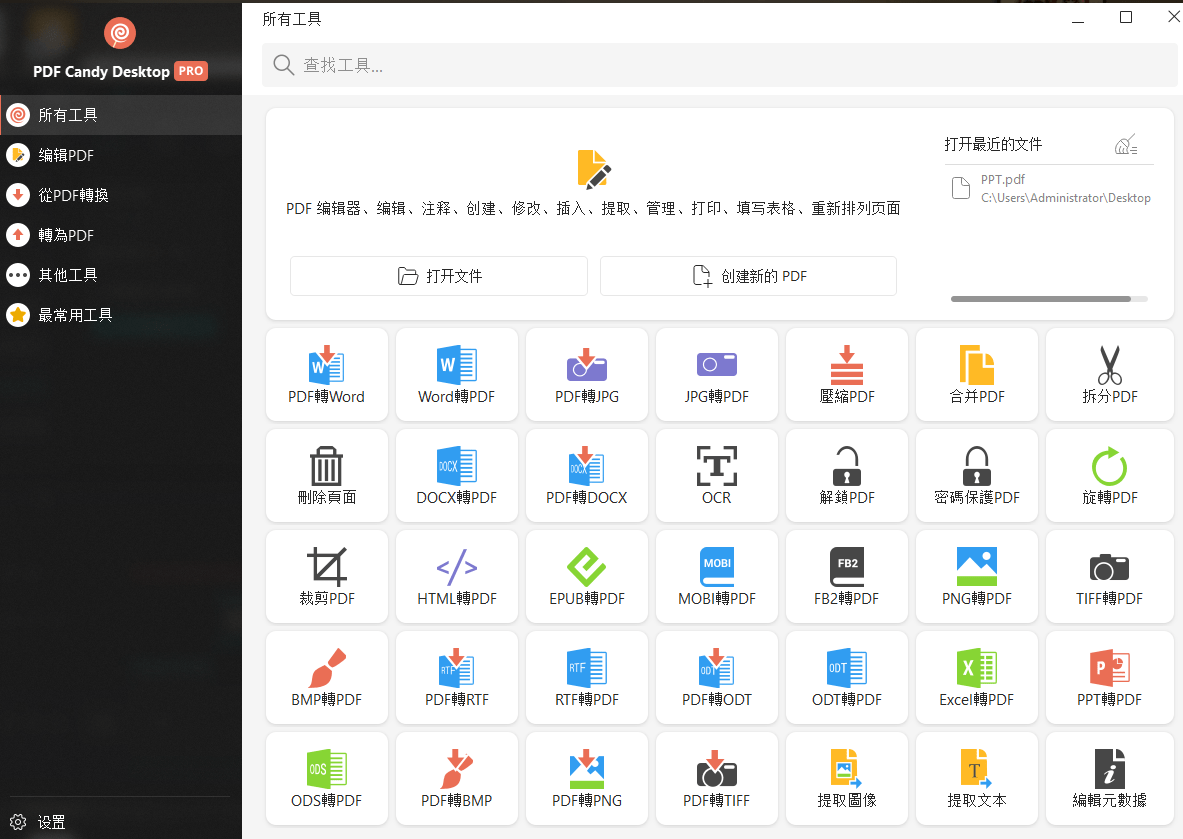Select the 裁剪PDF crop tool
Viewport: 1183px width, 839px height.
point(326,577)
